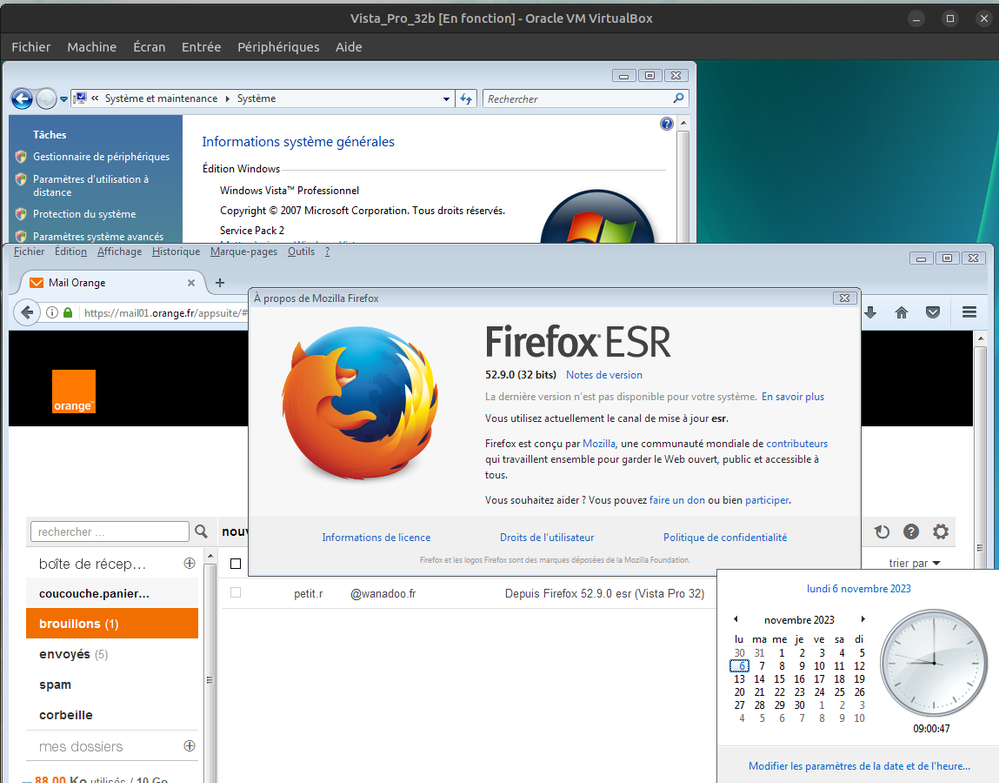Tick the select-all messages checkbox

[x=237, y=562]
